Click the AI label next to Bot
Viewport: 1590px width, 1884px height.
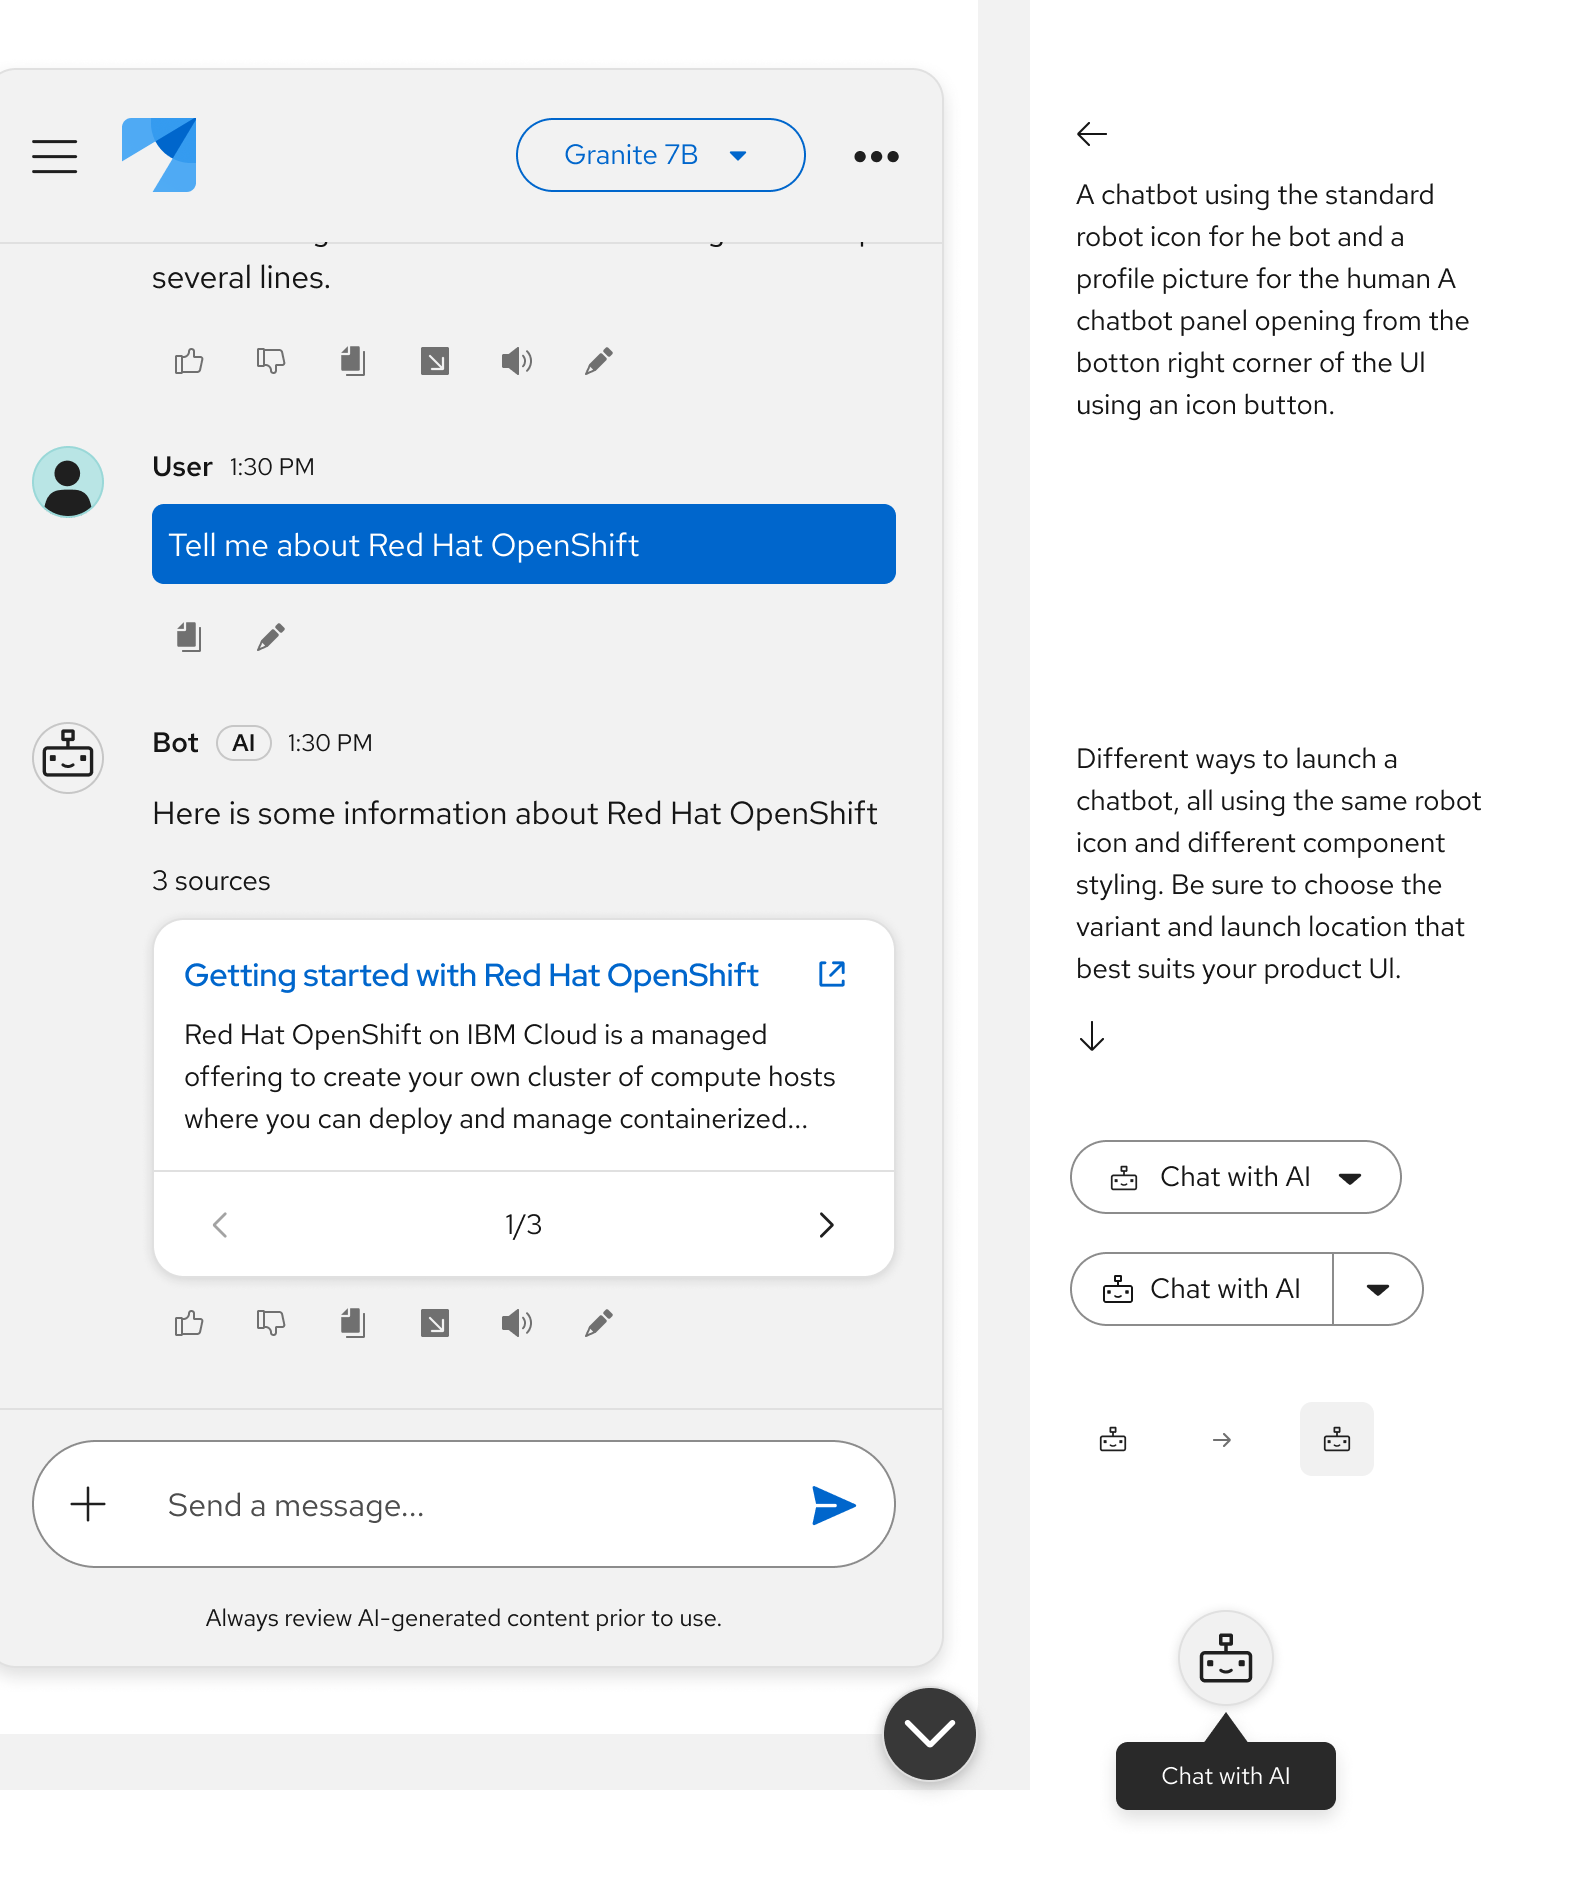click(x=244, y=743)
